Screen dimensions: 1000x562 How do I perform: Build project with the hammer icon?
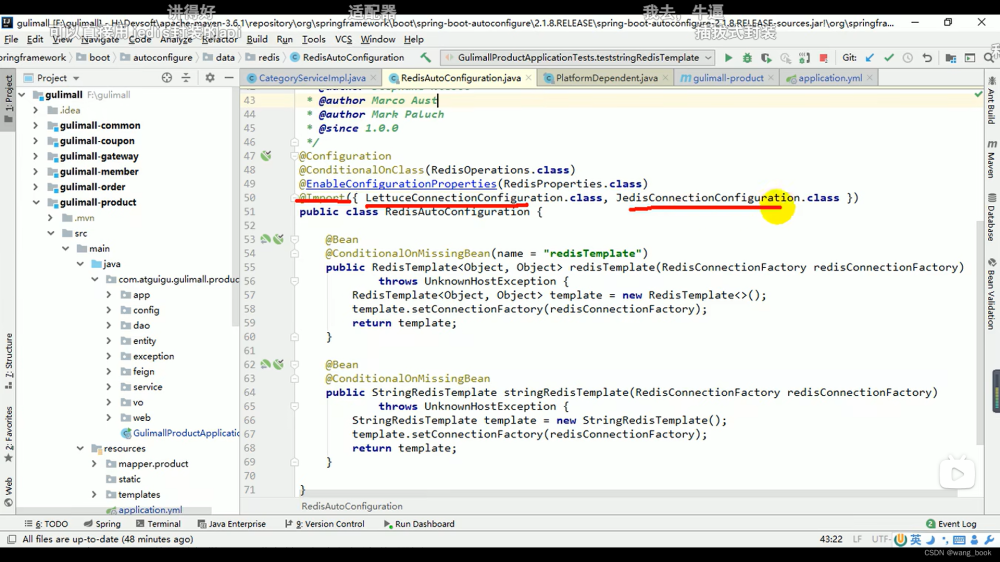425,57
